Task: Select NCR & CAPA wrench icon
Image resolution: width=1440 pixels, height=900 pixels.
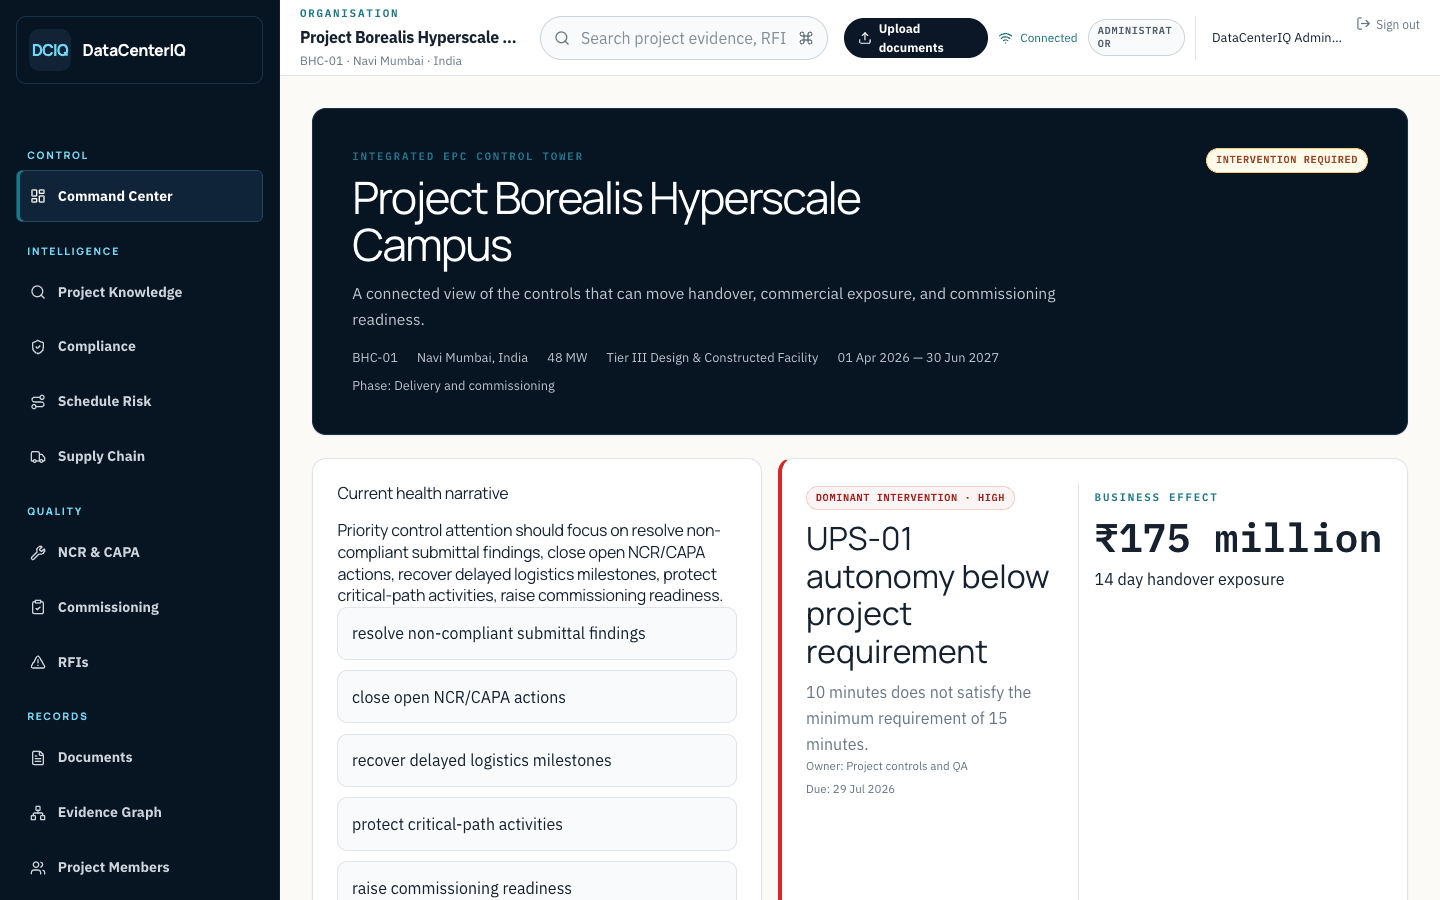Action: pyautogui.click(x=38, y=552)
